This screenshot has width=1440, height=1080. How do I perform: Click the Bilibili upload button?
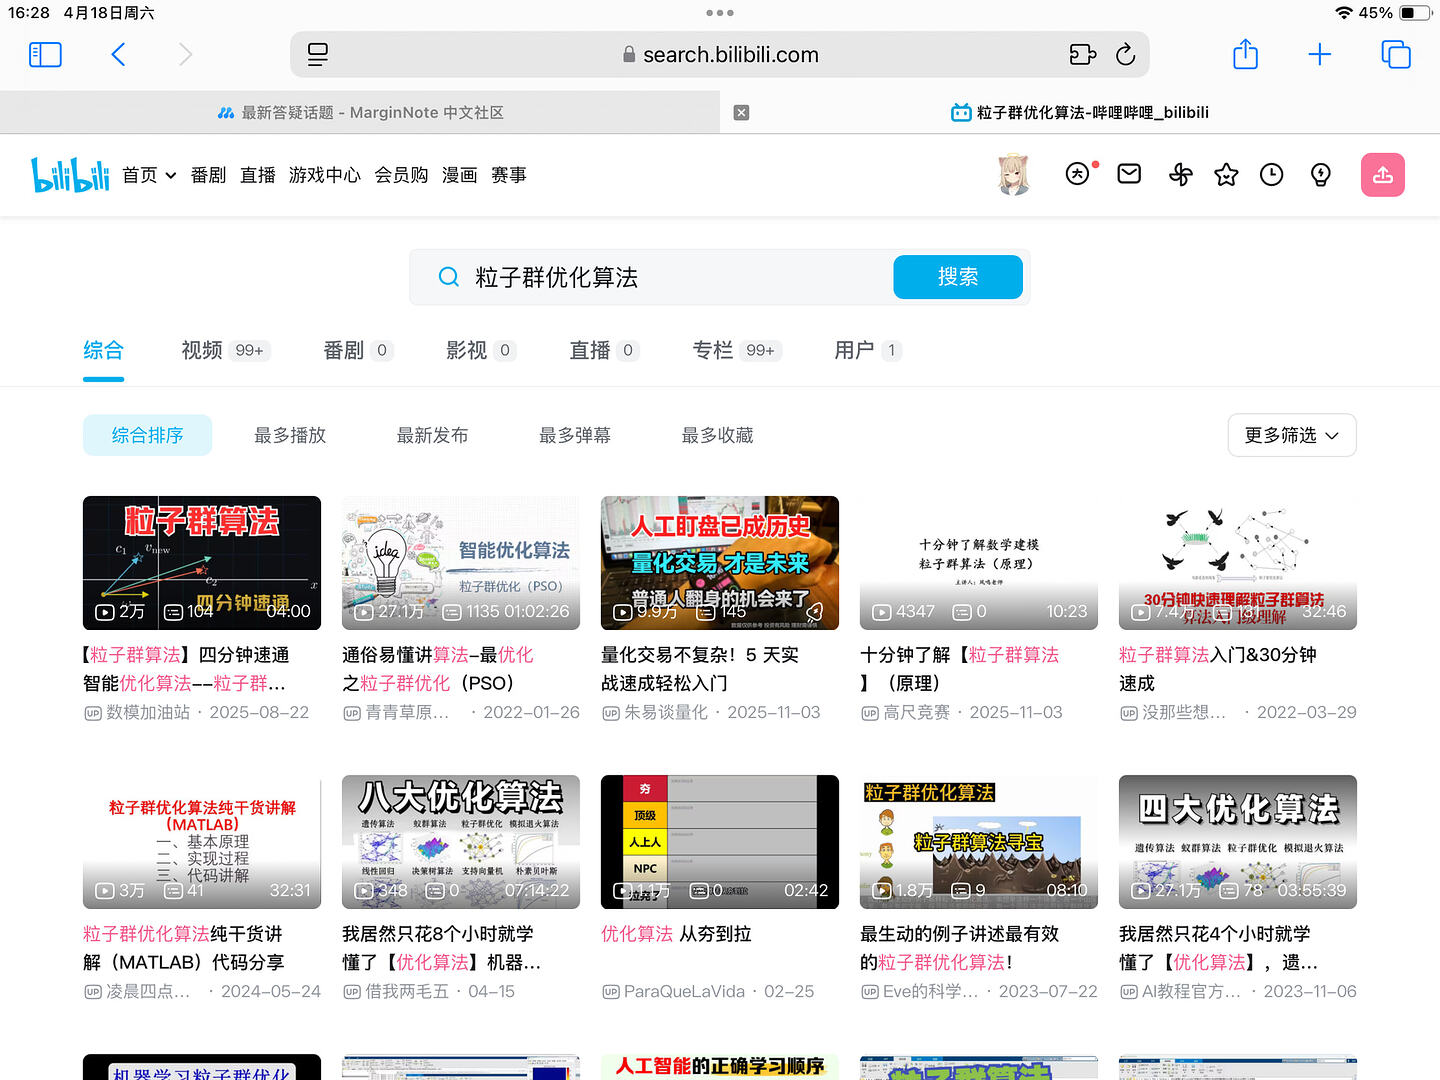[x=1382, y=175]
